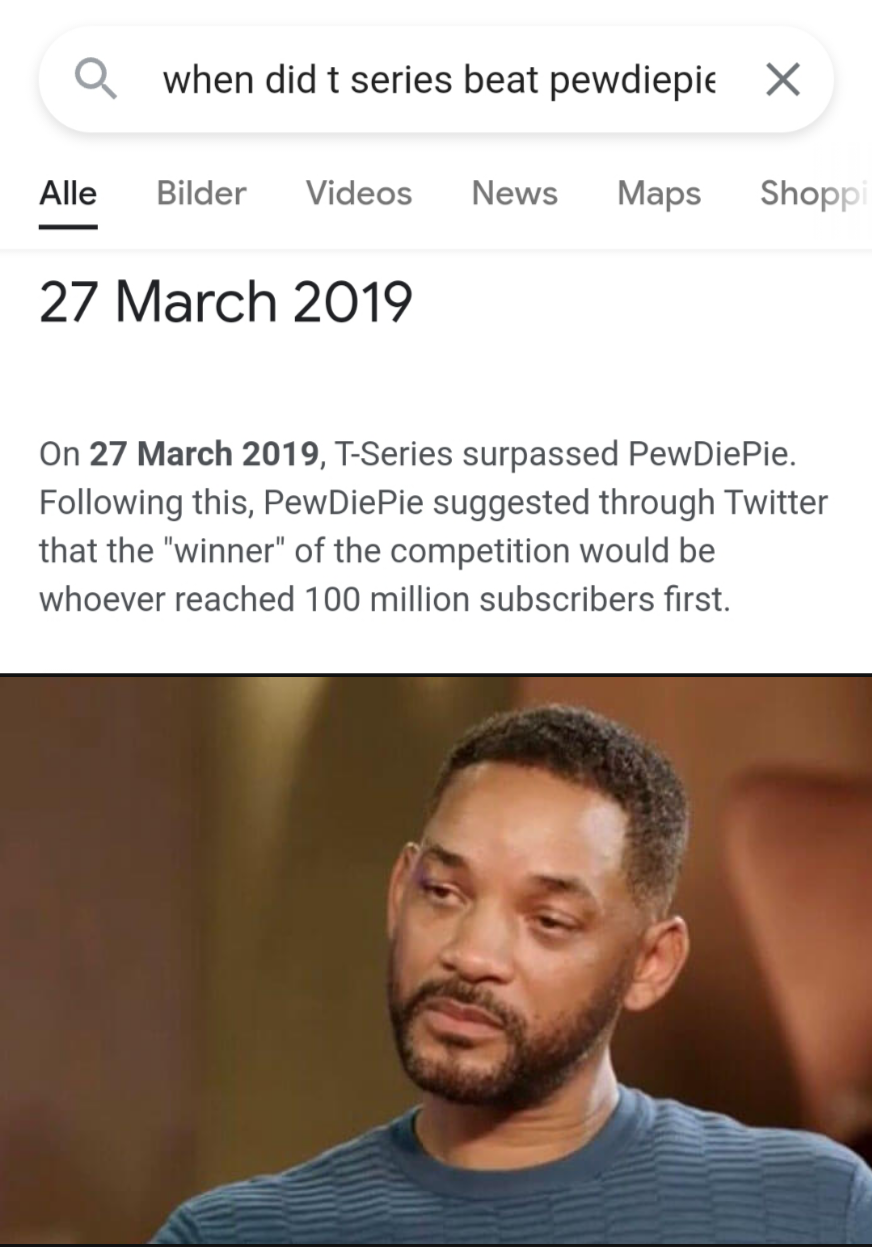The image size is (872, 1247).
Task: Click the active underline beneath Alle
Action: coord(68,227)
